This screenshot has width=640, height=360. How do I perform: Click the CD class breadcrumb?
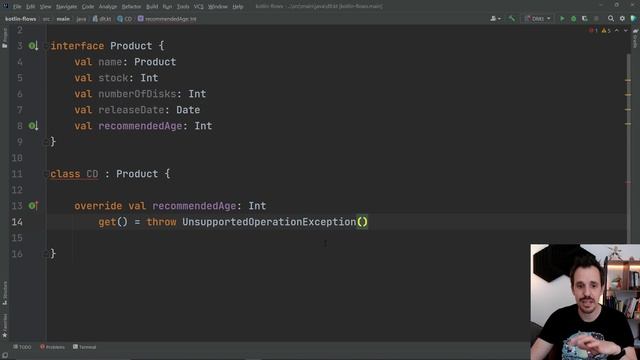point(124,19)
